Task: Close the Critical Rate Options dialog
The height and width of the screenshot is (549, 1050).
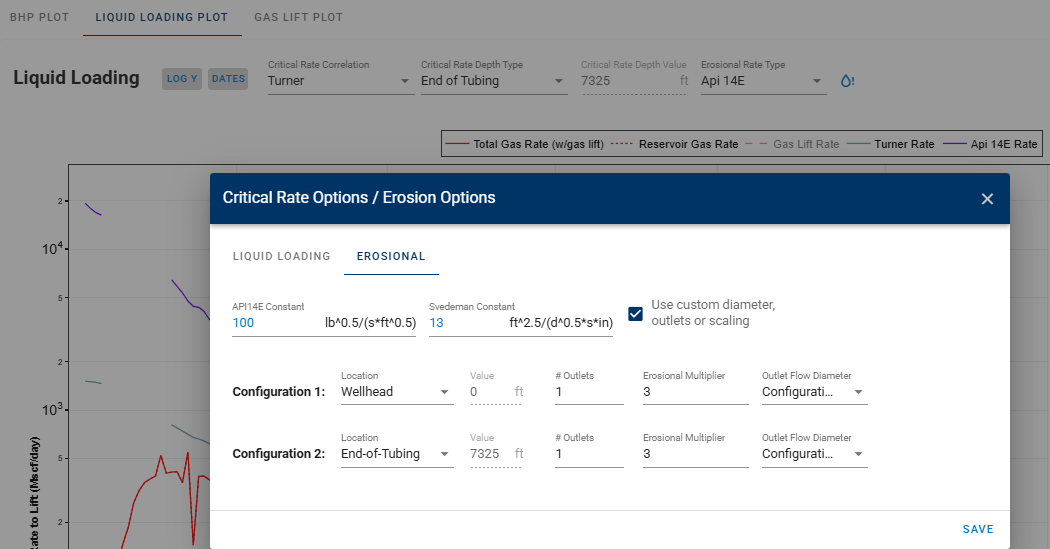Action: [987, 199]
